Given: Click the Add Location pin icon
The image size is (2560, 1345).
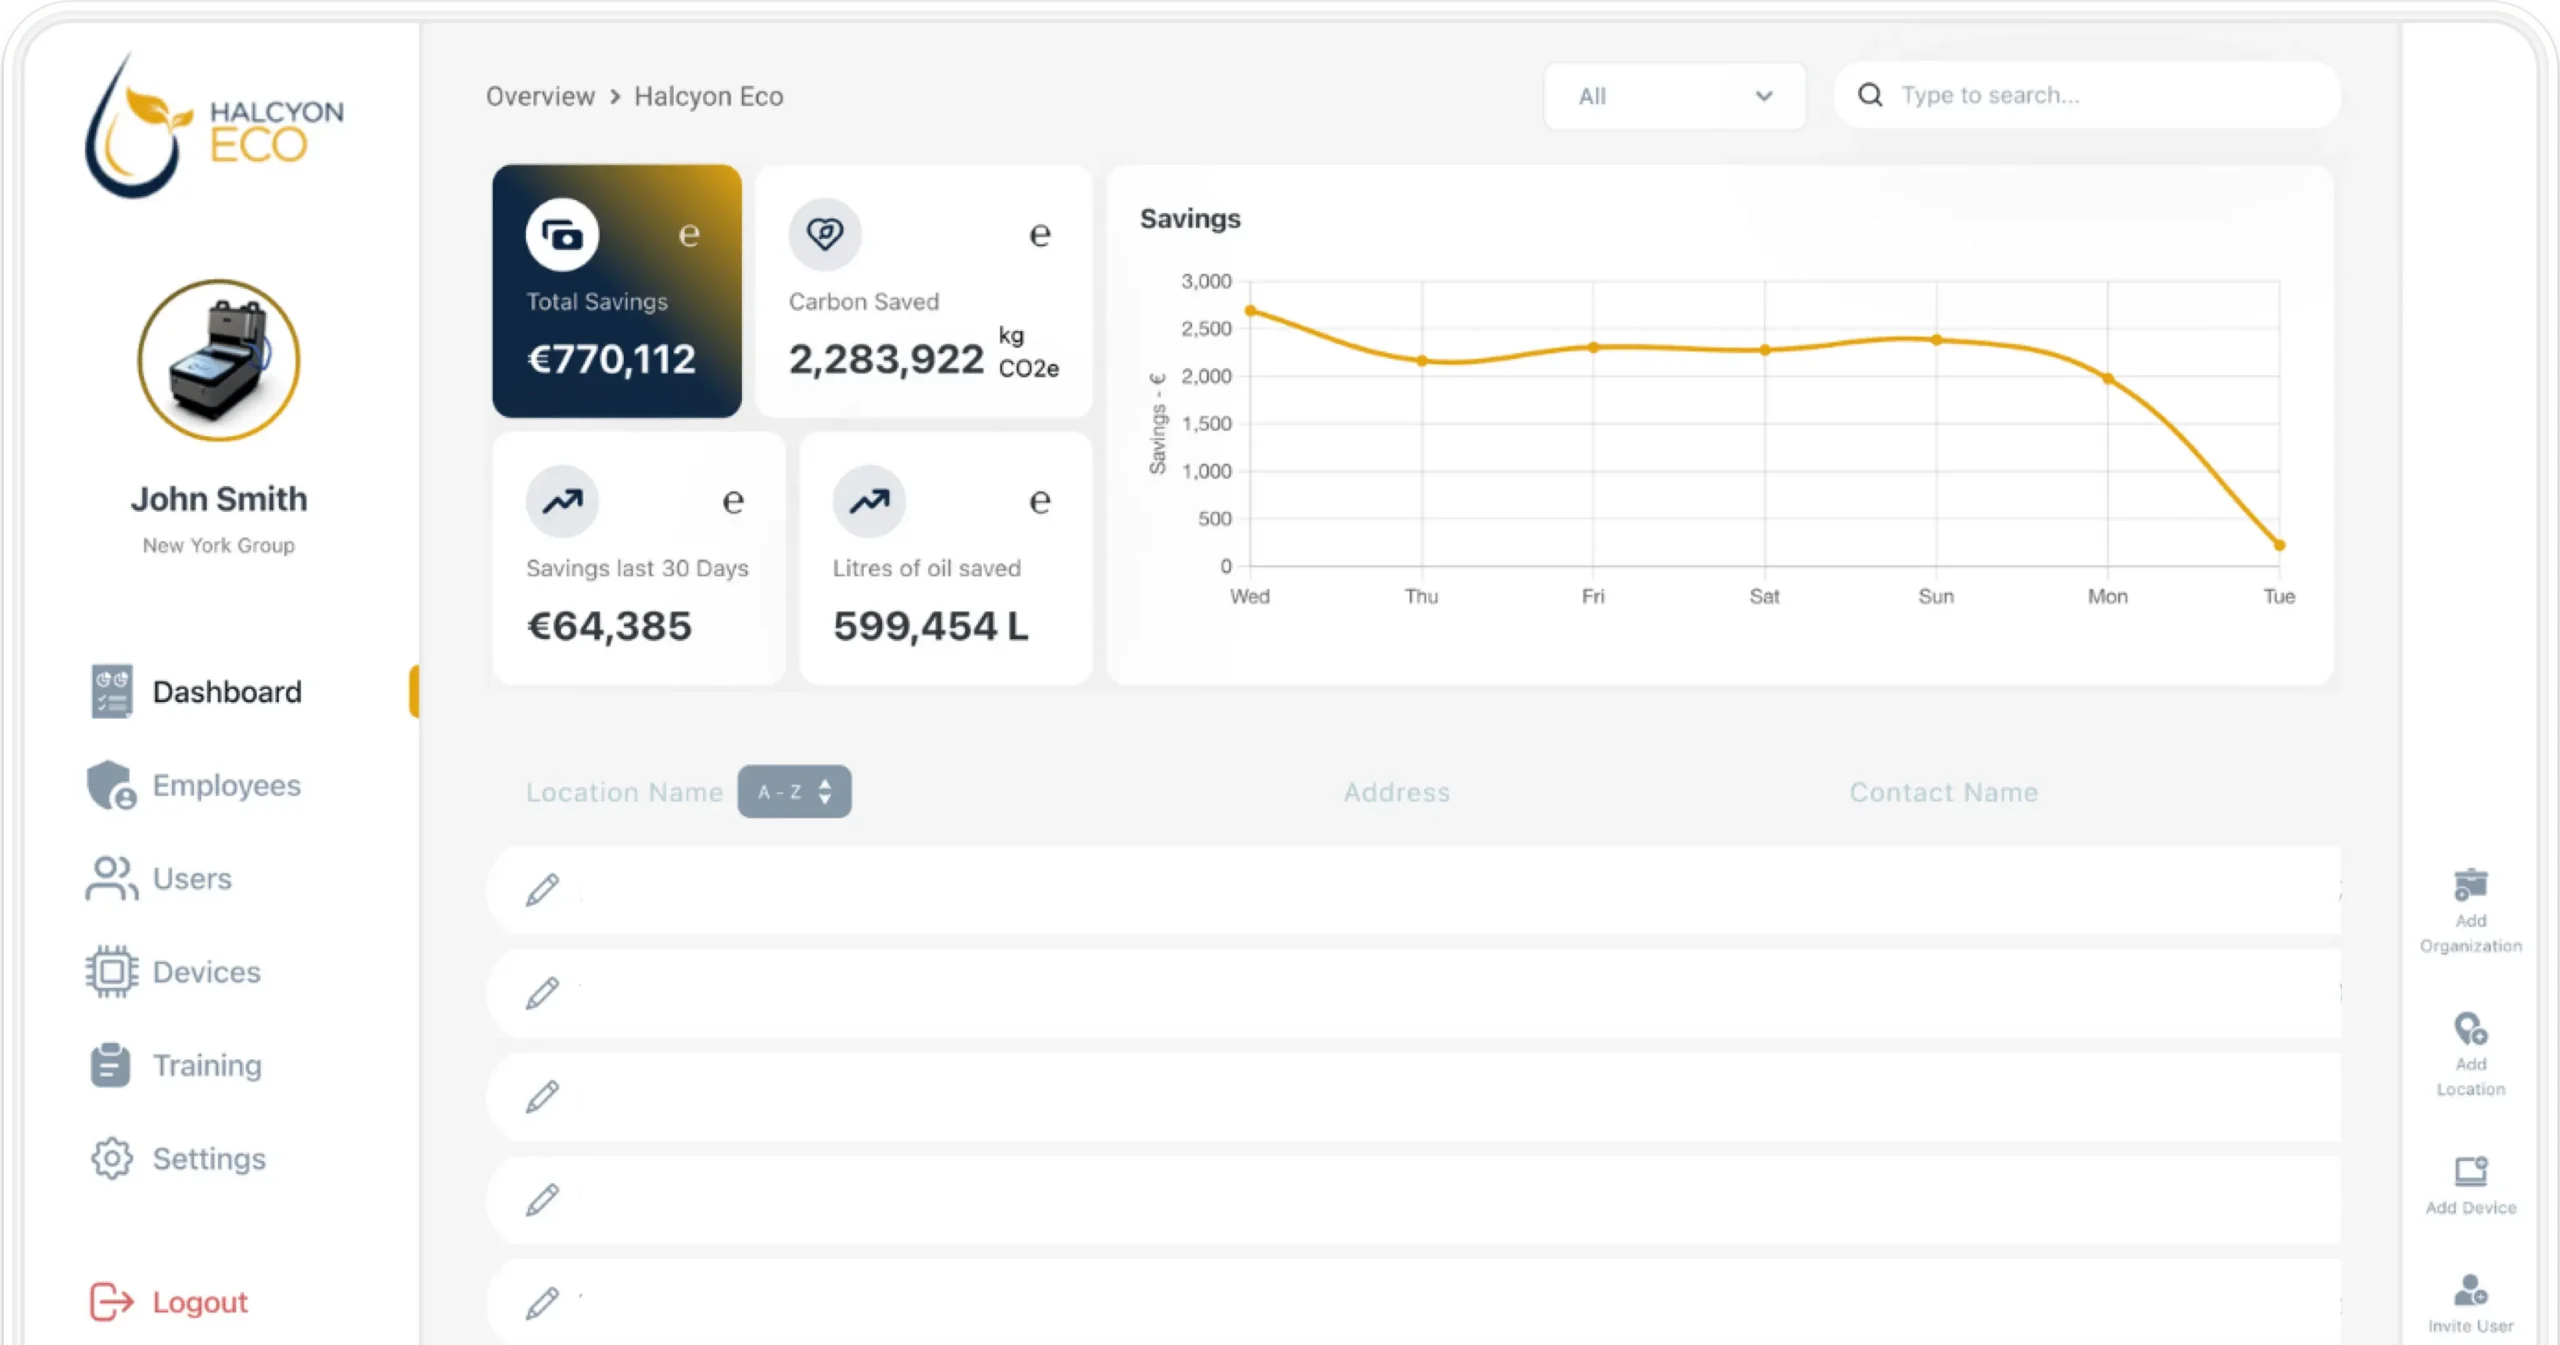Looking at the screenshot, I should coord(2470,1029).
